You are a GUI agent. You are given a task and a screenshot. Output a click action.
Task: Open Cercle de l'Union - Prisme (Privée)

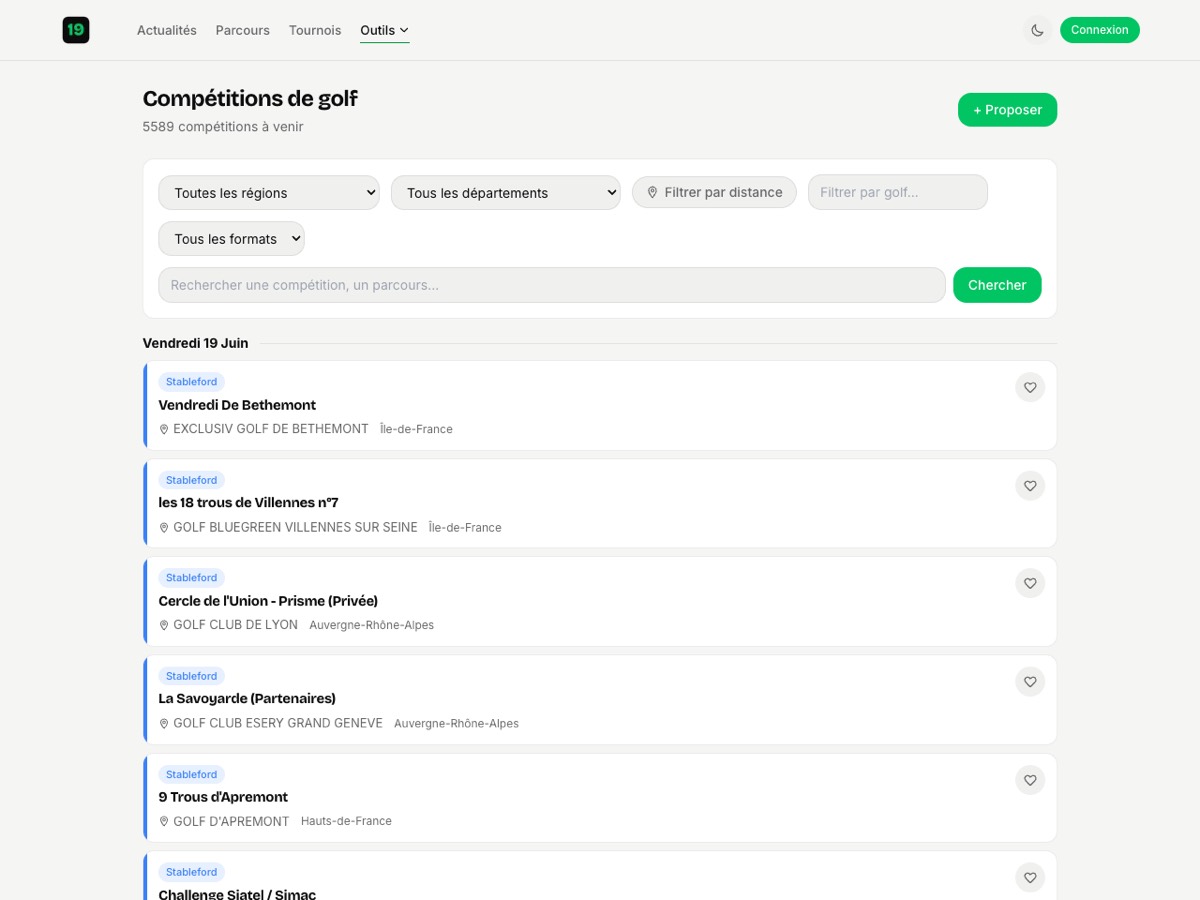click(268, 601)
